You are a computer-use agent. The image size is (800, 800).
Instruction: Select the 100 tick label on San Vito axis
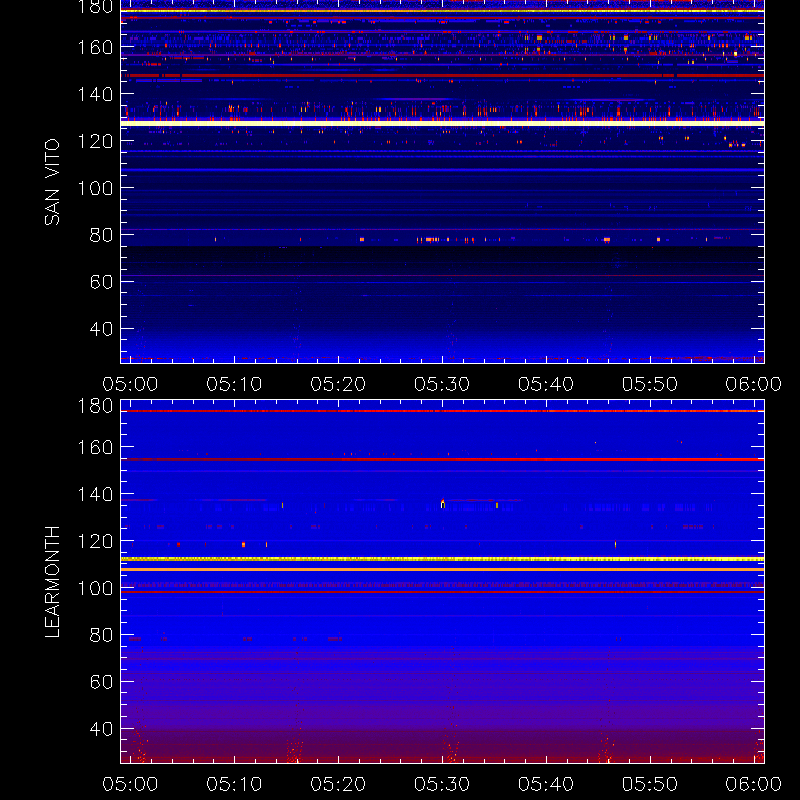pos(95,188)
